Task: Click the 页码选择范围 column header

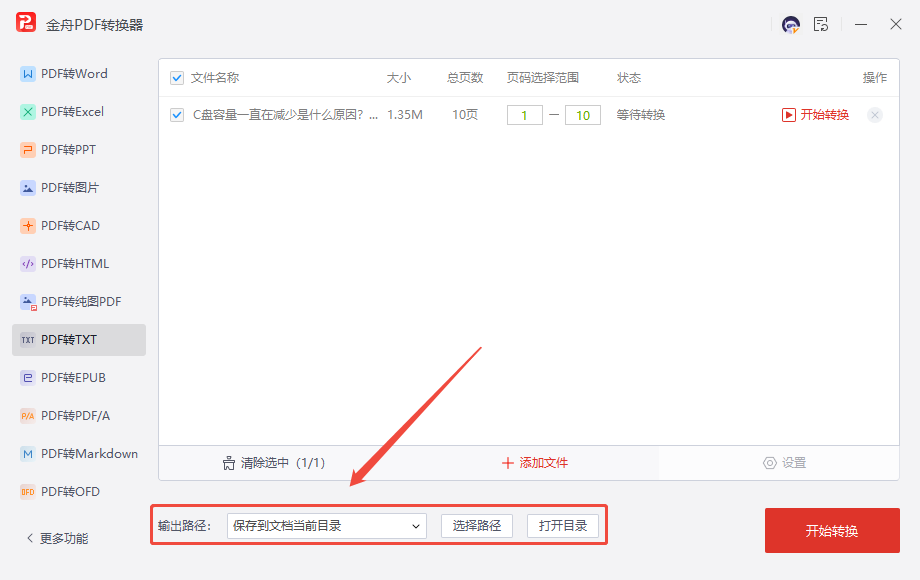Action: pyautogui.click(x=543, y=78)
